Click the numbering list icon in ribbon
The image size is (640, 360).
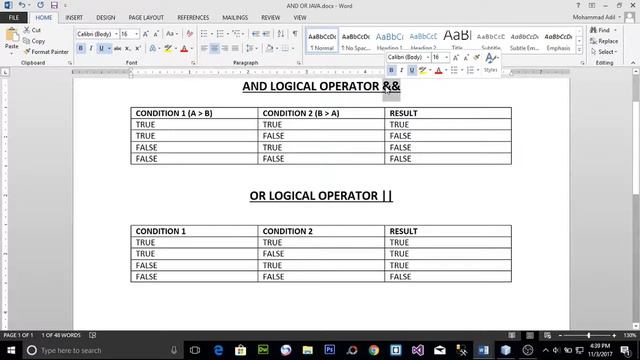click(220, 34)
